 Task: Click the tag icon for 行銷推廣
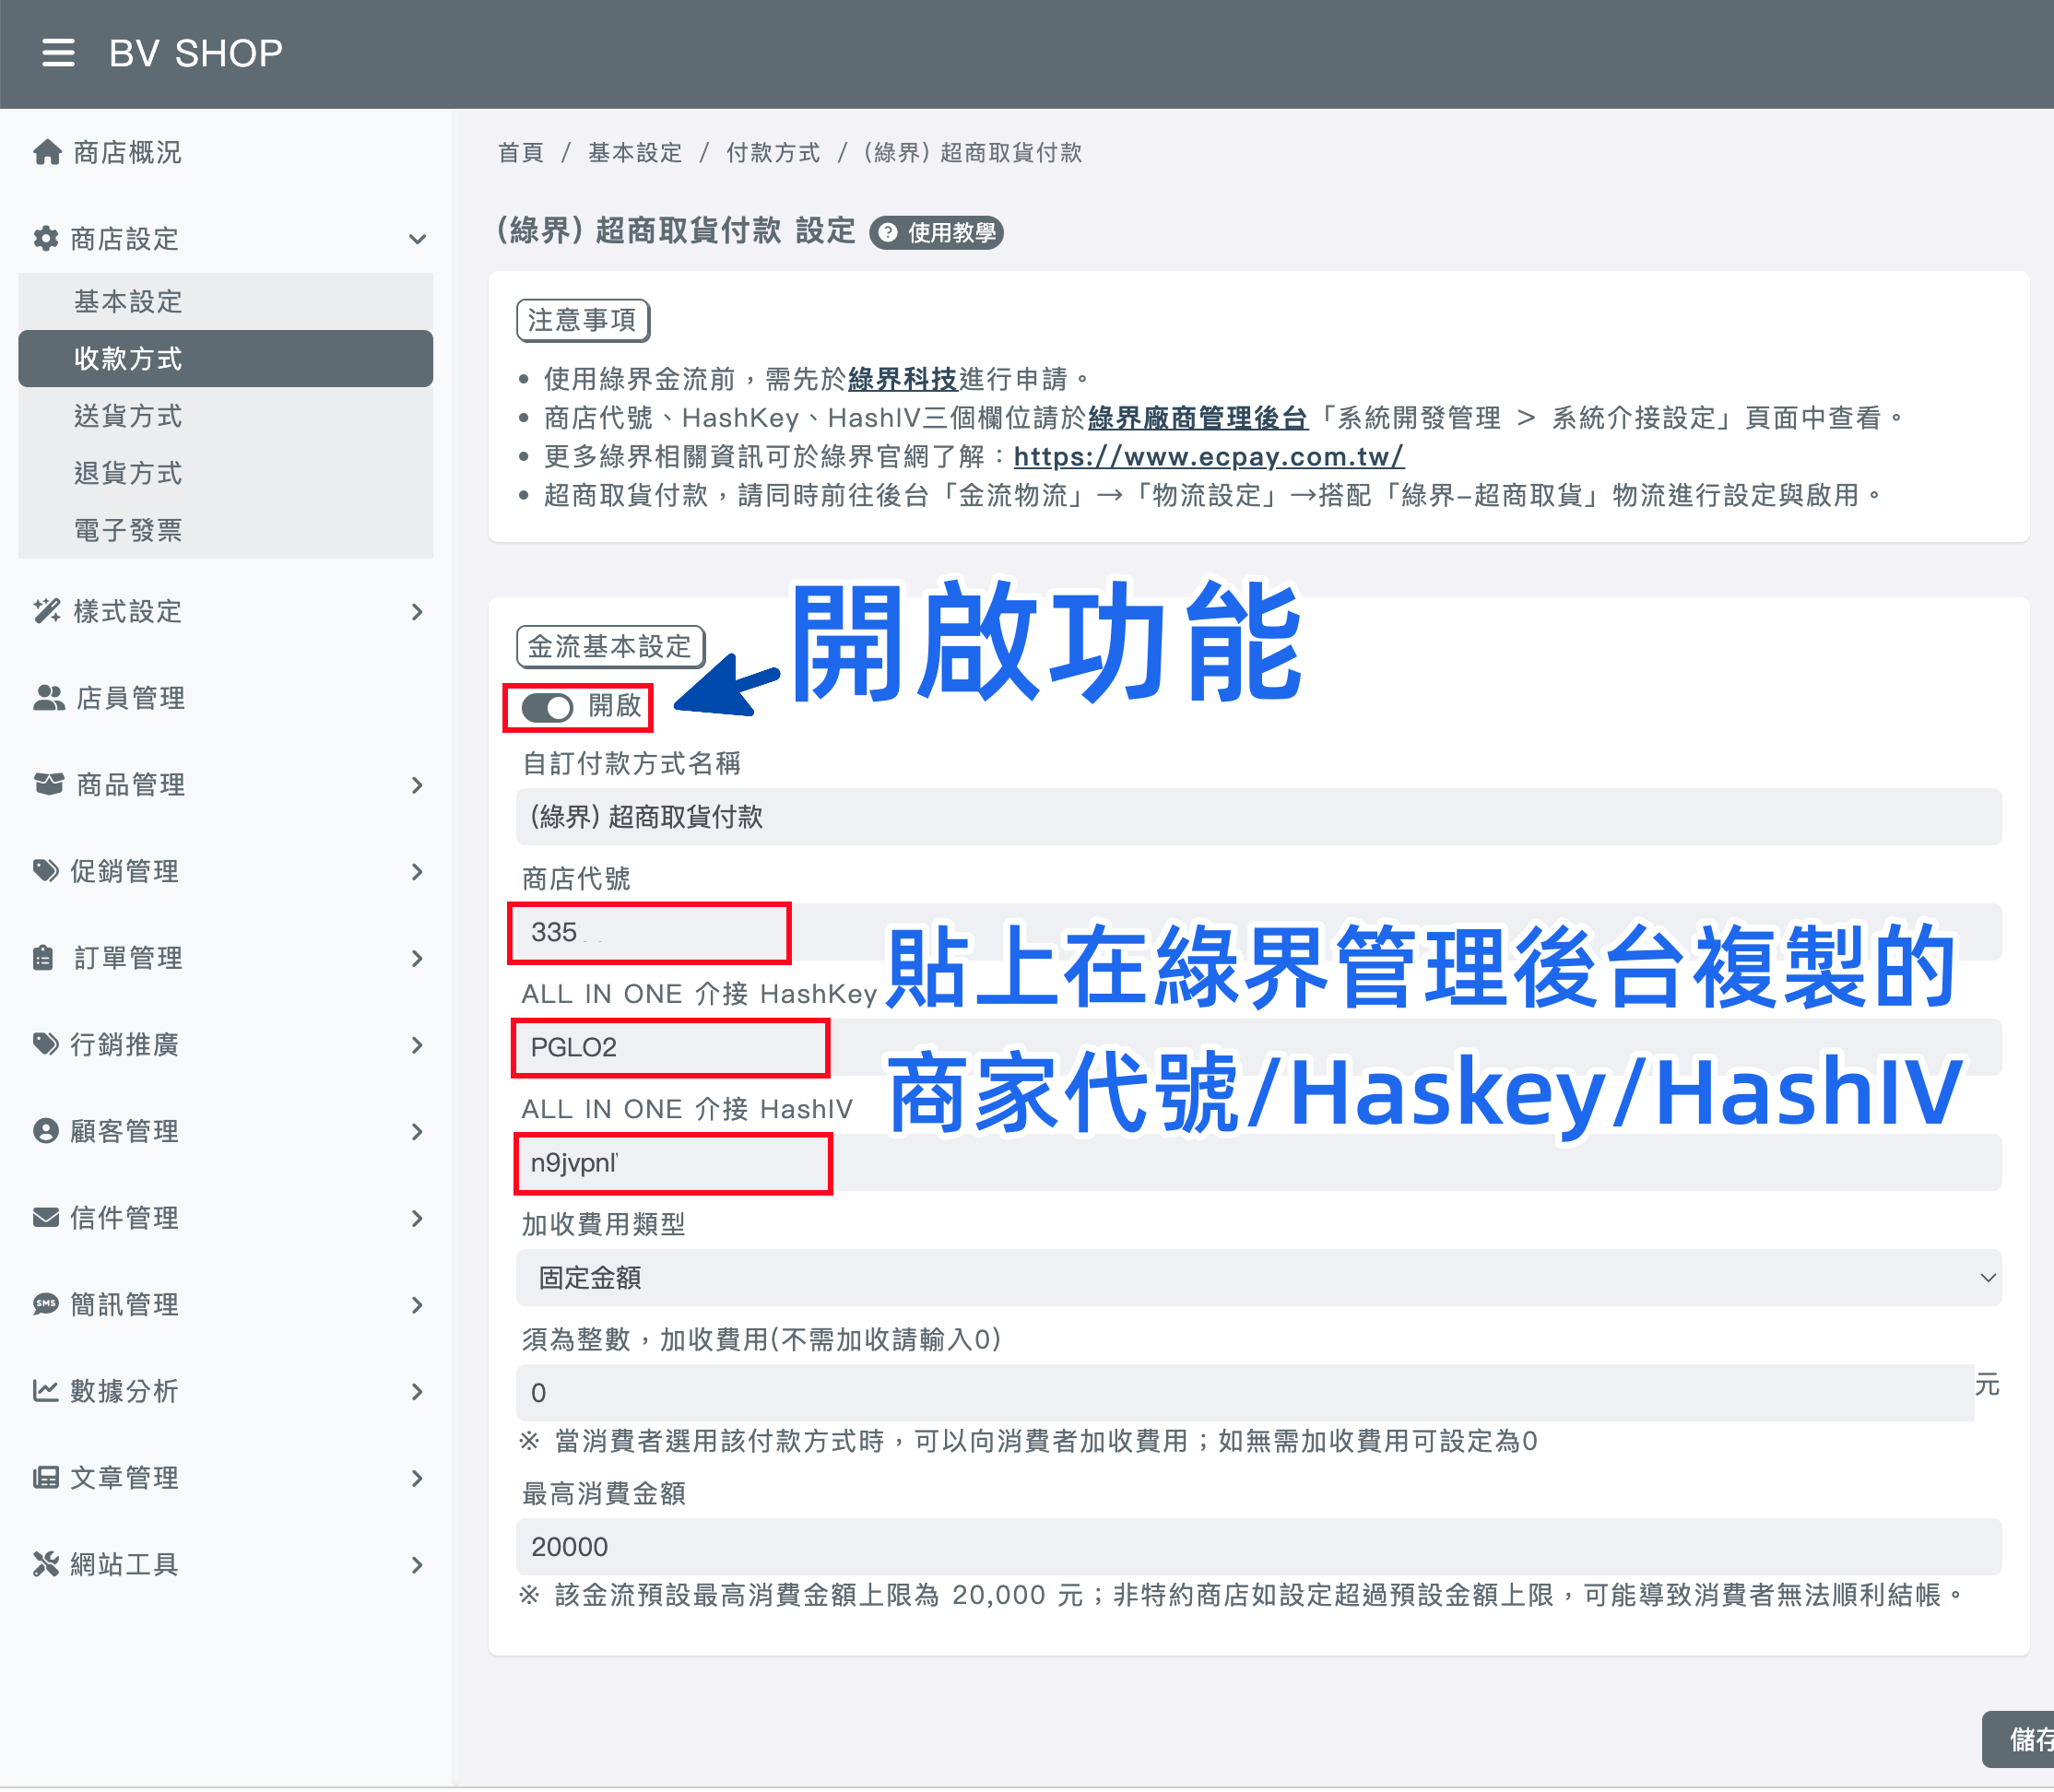pyautogui.click(x=46, y=1044)
